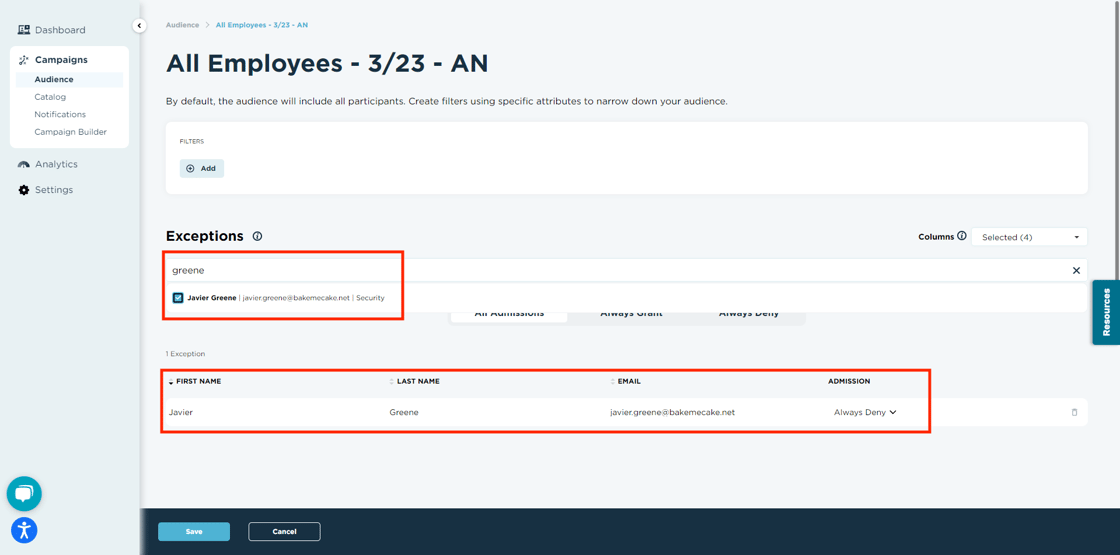Click the Settings gear icon

[x=24, y=190]
